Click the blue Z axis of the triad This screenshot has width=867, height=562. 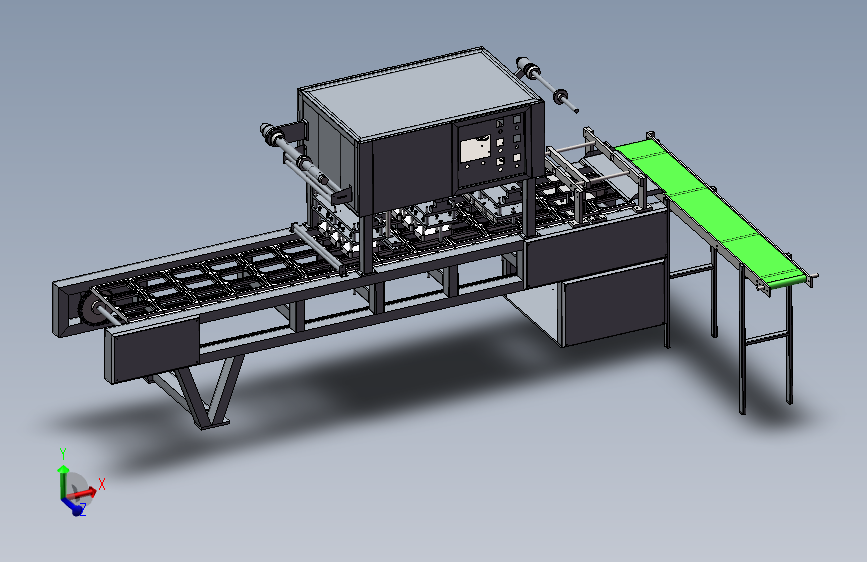coord(71,506)
